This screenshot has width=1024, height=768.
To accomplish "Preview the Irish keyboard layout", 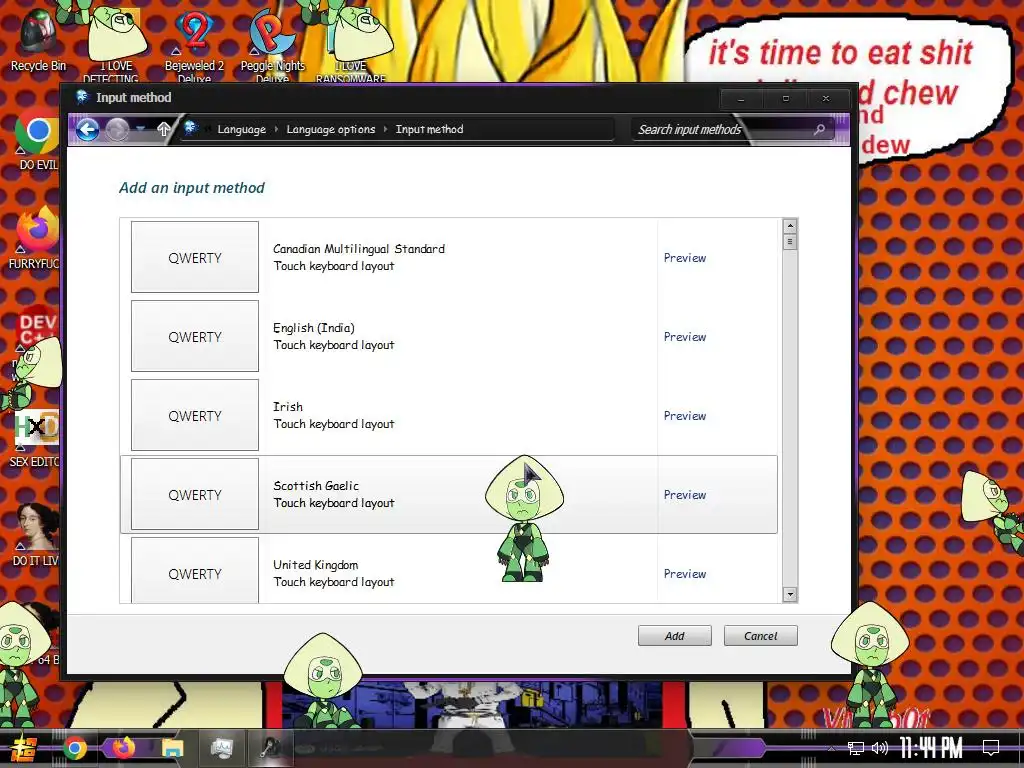I will coord(685,415).
